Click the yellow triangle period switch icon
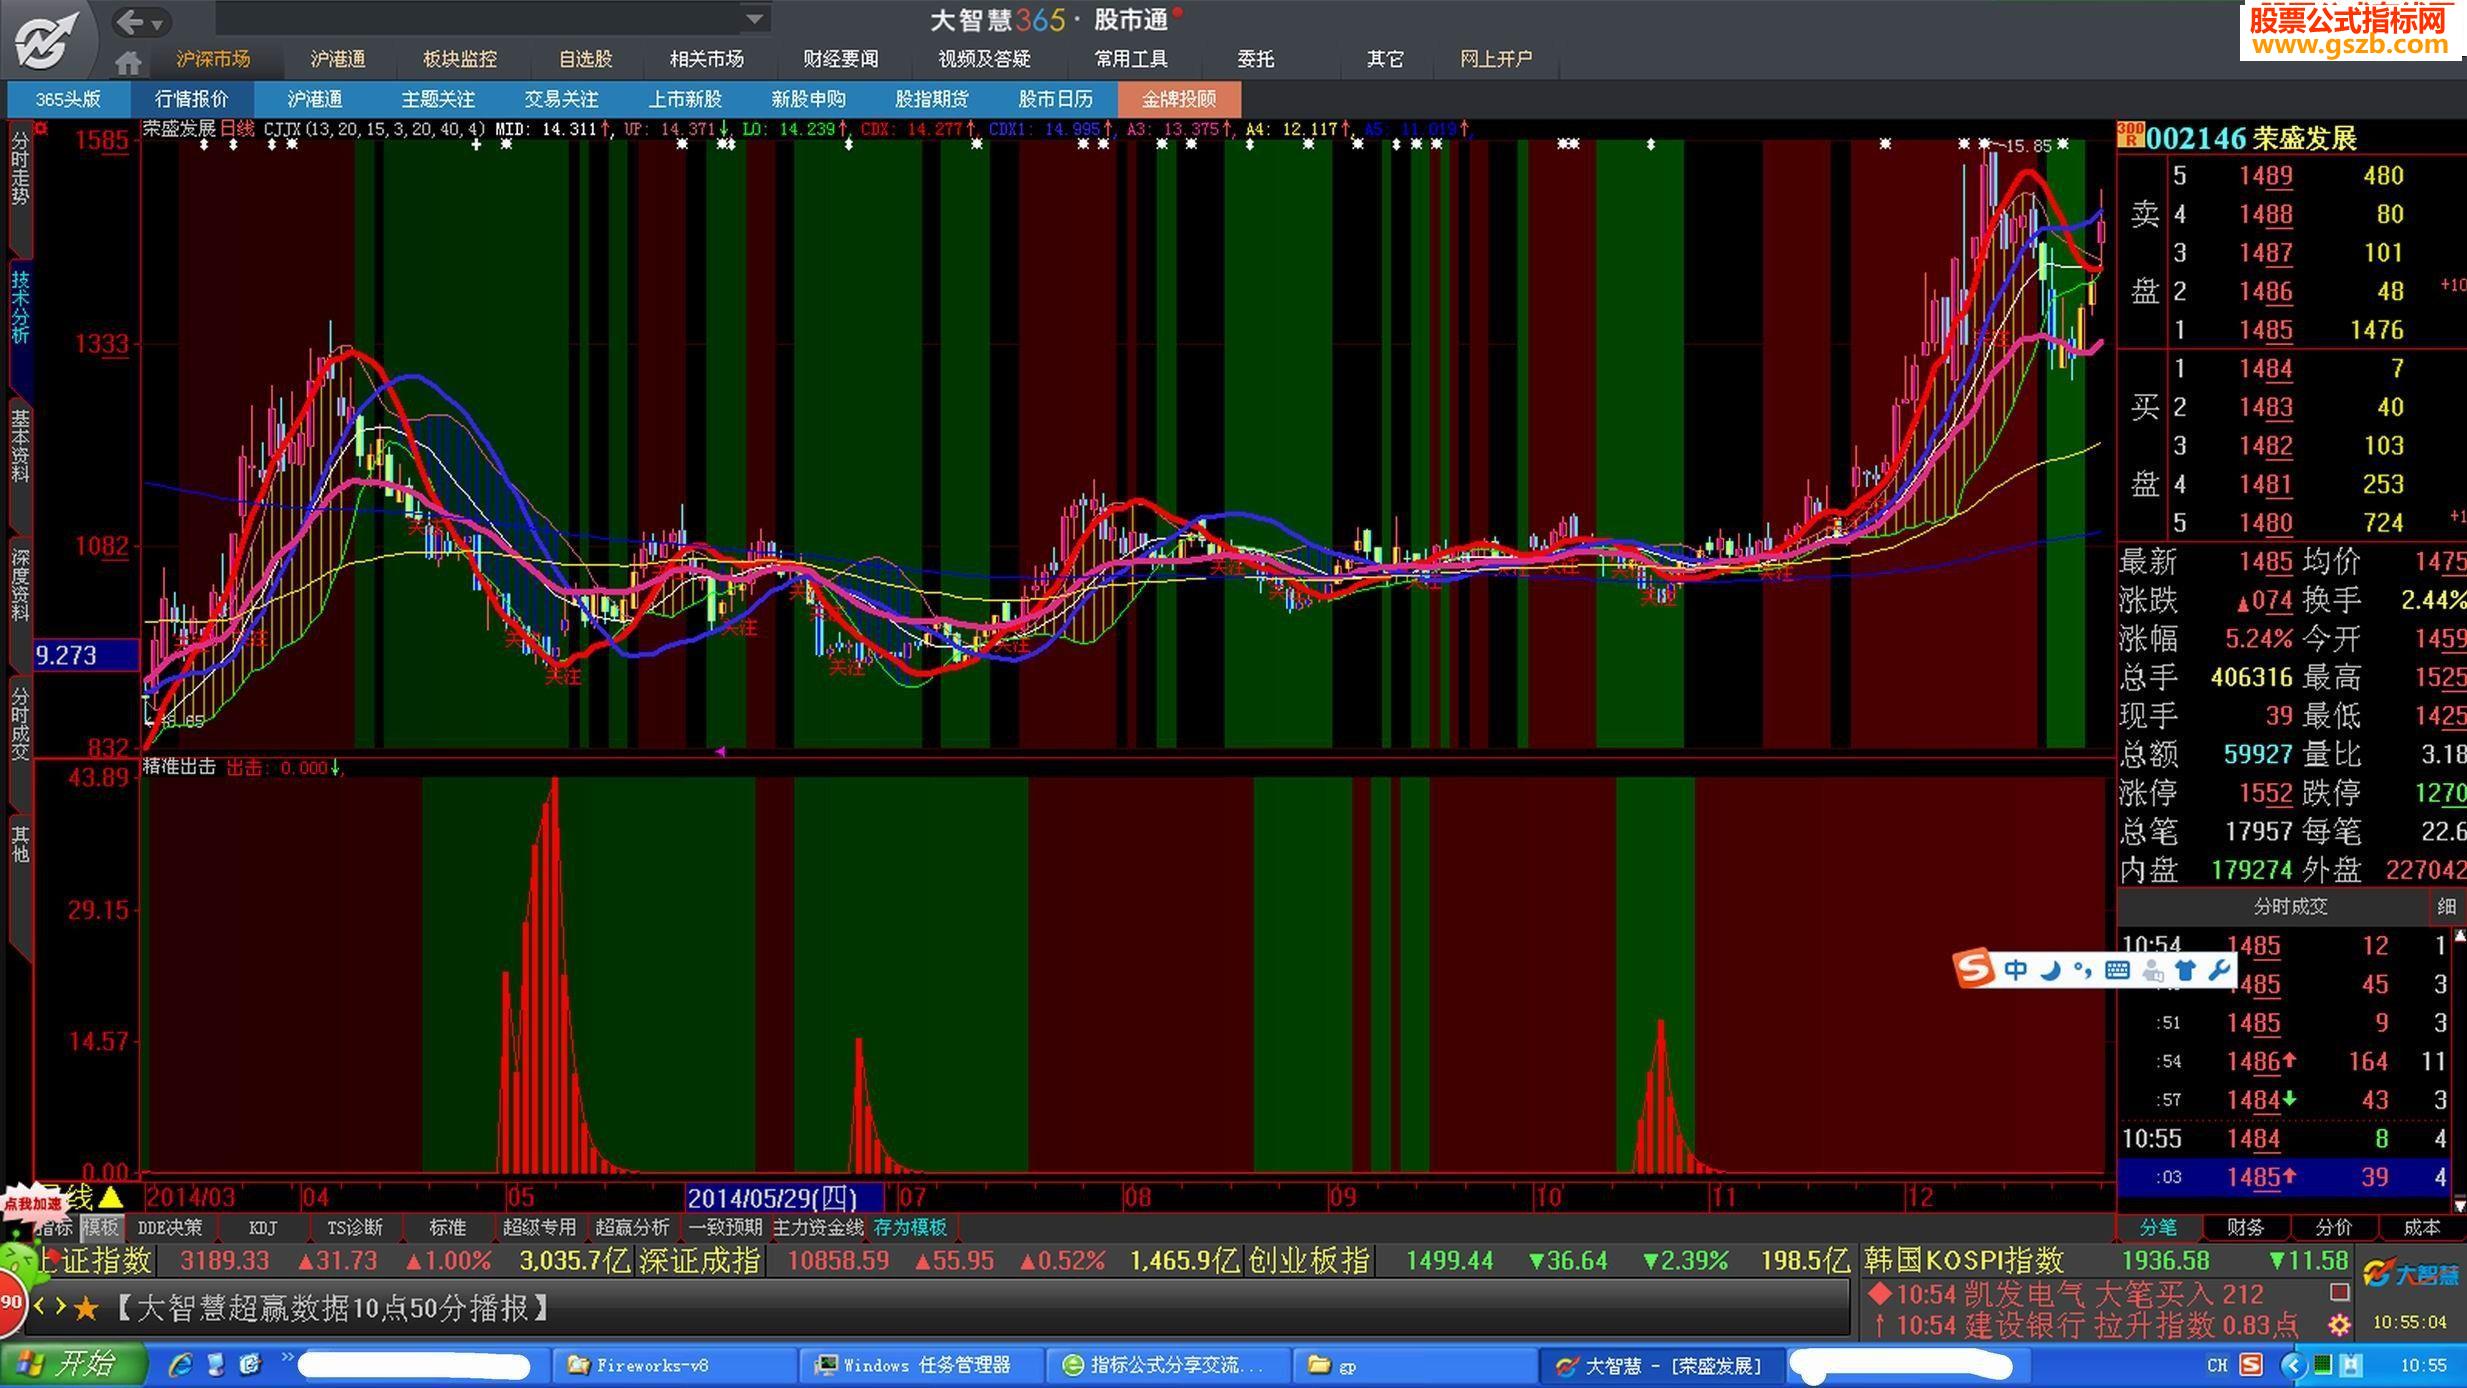This screenshot has width=2467, height=1388. (110, 1196)
